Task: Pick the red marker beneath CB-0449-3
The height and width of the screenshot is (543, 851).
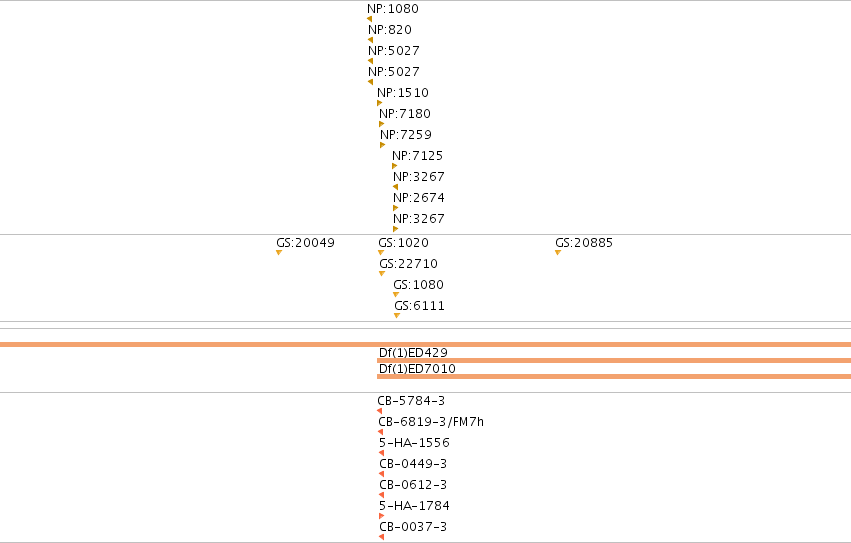Action: (x=382, y=474)
